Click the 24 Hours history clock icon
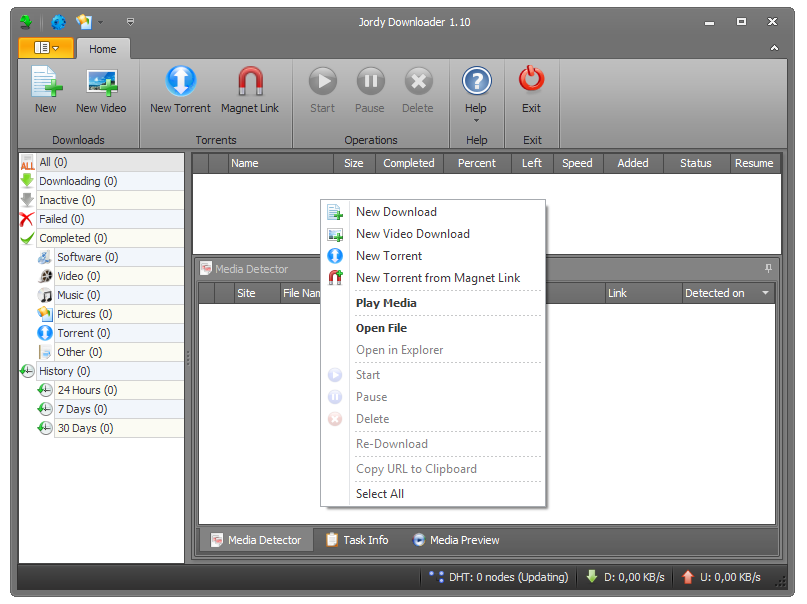The image size is (807, 604). pyautogui.click(x=45, y=390)
